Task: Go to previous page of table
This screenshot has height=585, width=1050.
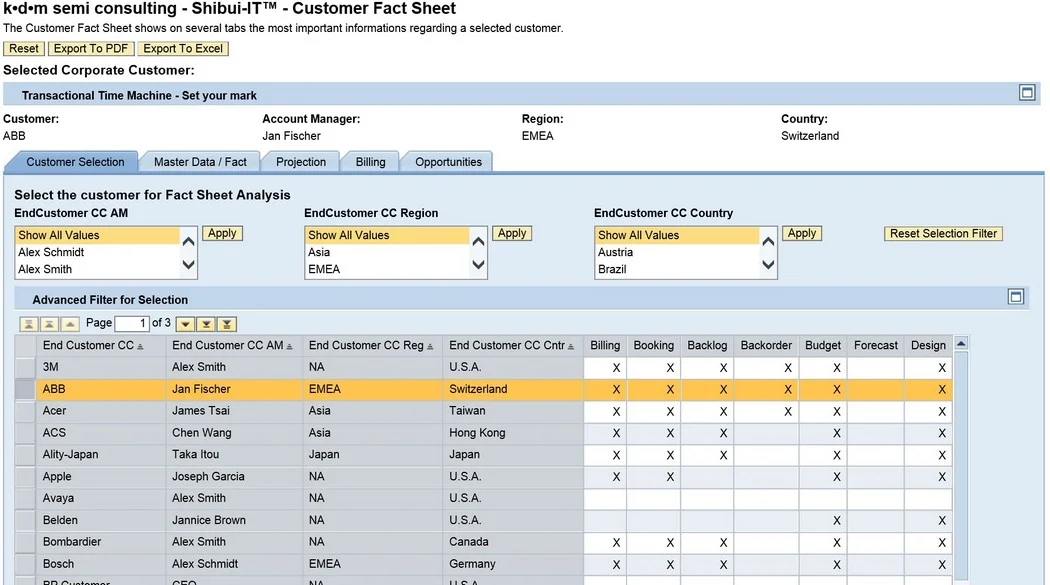Action: [49, 324]
